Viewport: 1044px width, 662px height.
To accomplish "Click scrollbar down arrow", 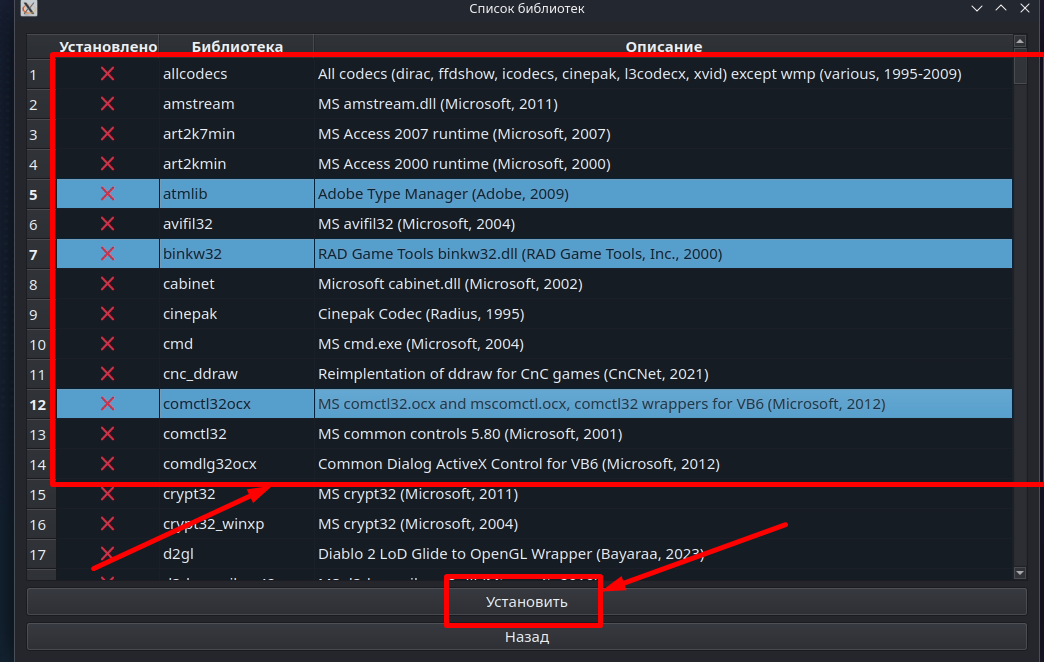I will [x=1020, y=573].
